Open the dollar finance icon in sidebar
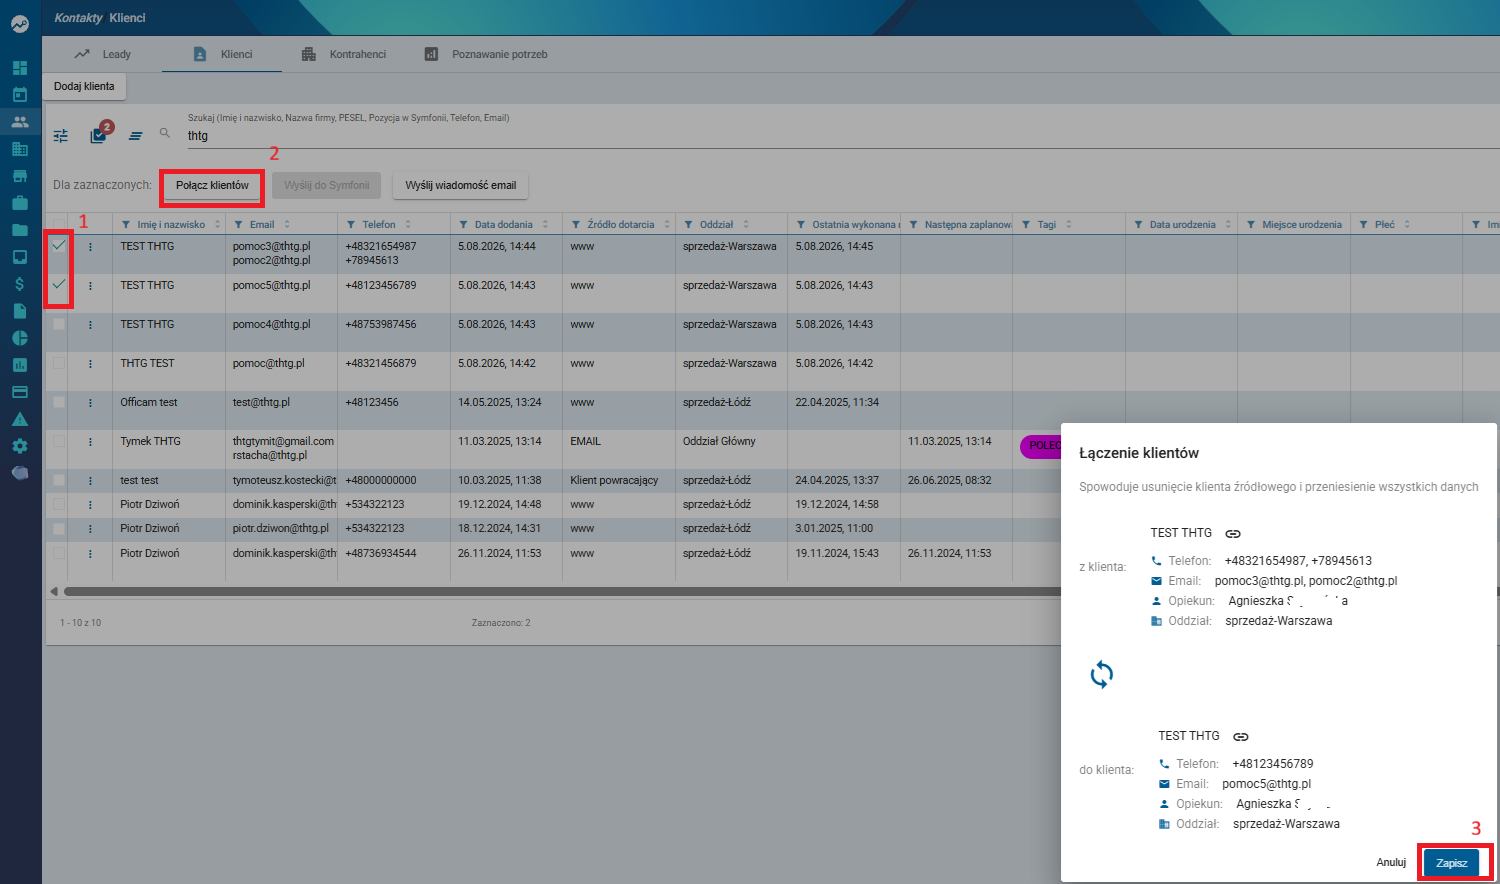This screenshot has width=1500, height=884. [19, 284]
